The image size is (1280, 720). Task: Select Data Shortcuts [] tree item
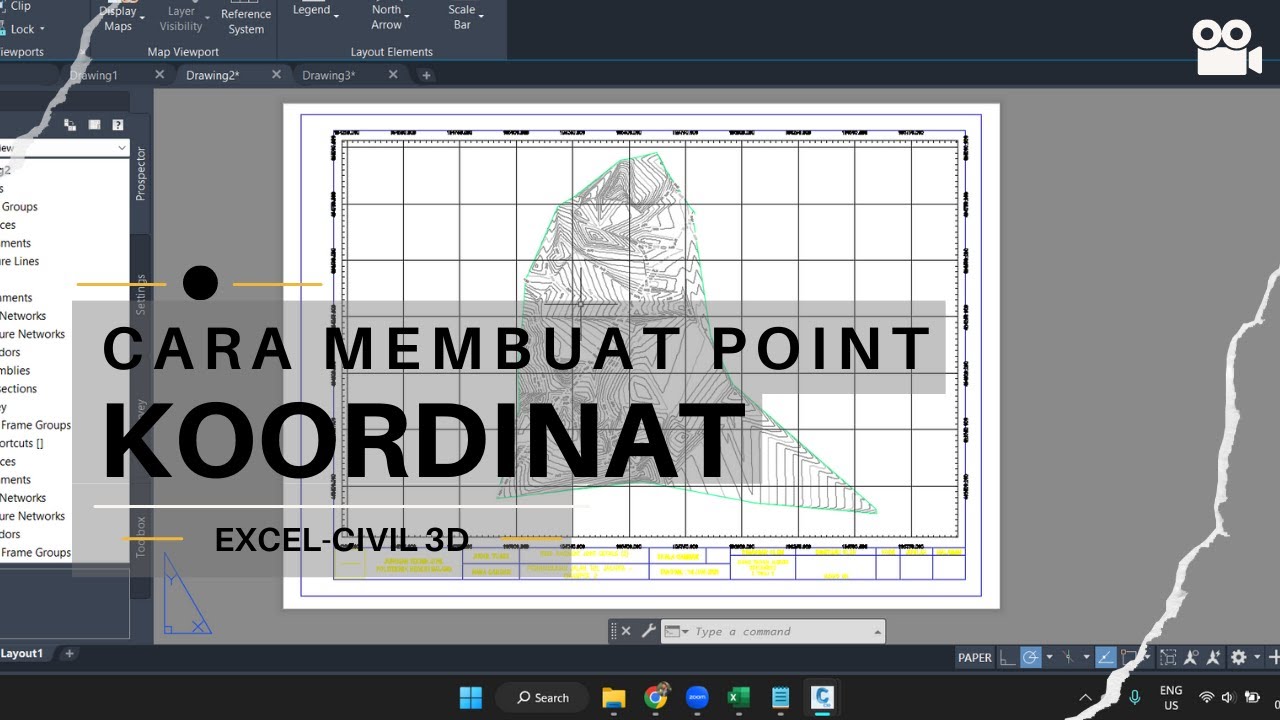[x=22, y=443]
